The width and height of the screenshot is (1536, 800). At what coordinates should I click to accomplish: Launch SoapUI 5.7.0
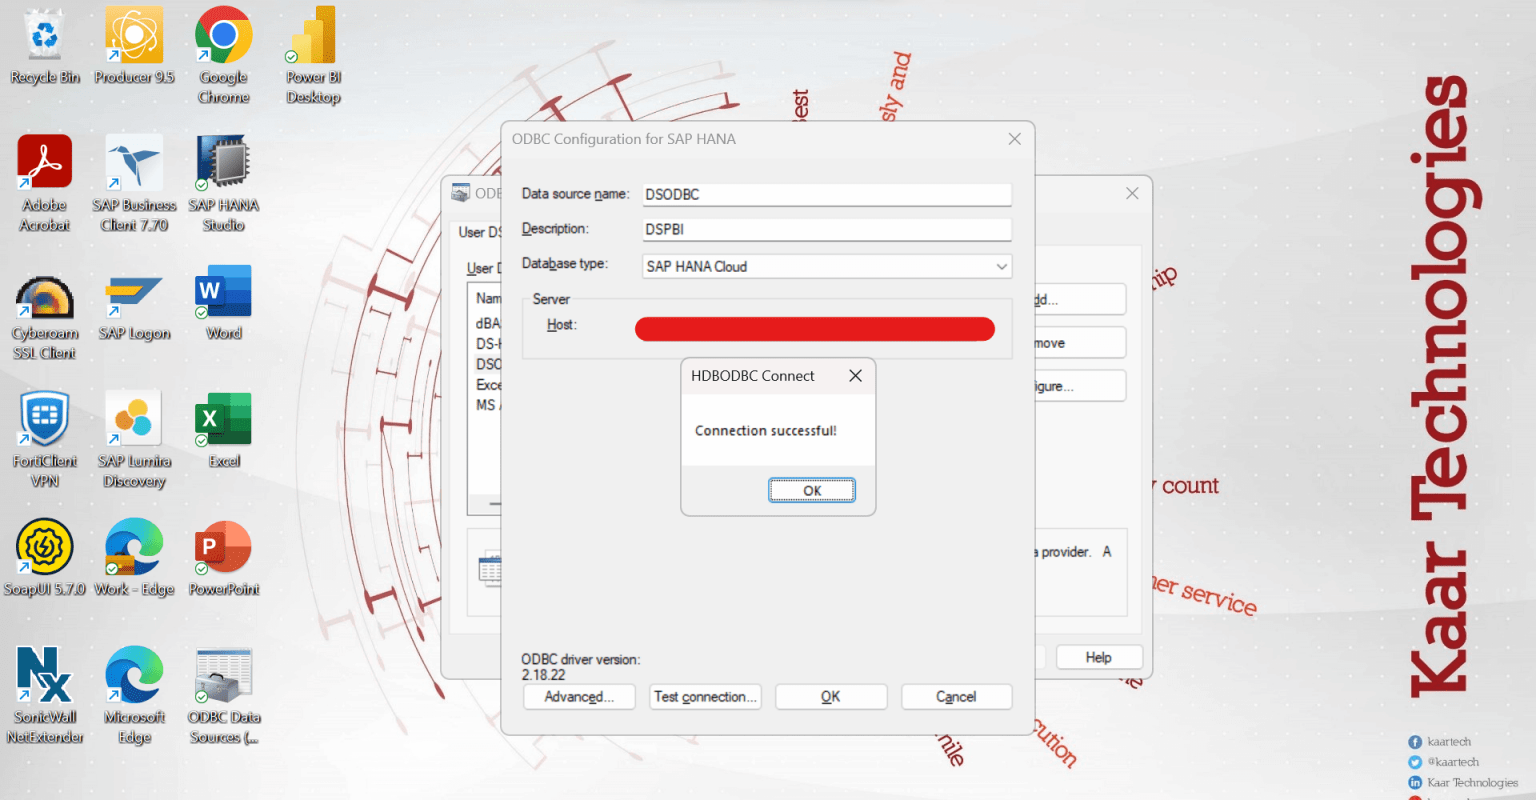pos(44,545)
